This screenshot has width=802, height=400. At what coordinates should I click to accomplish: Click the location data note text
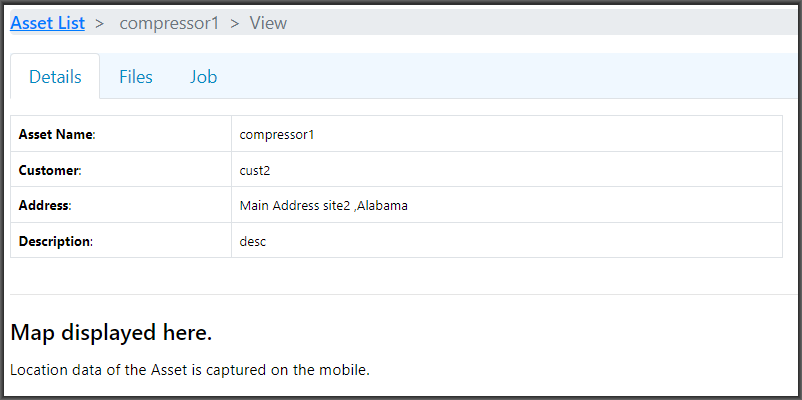[x=190, y=370]
